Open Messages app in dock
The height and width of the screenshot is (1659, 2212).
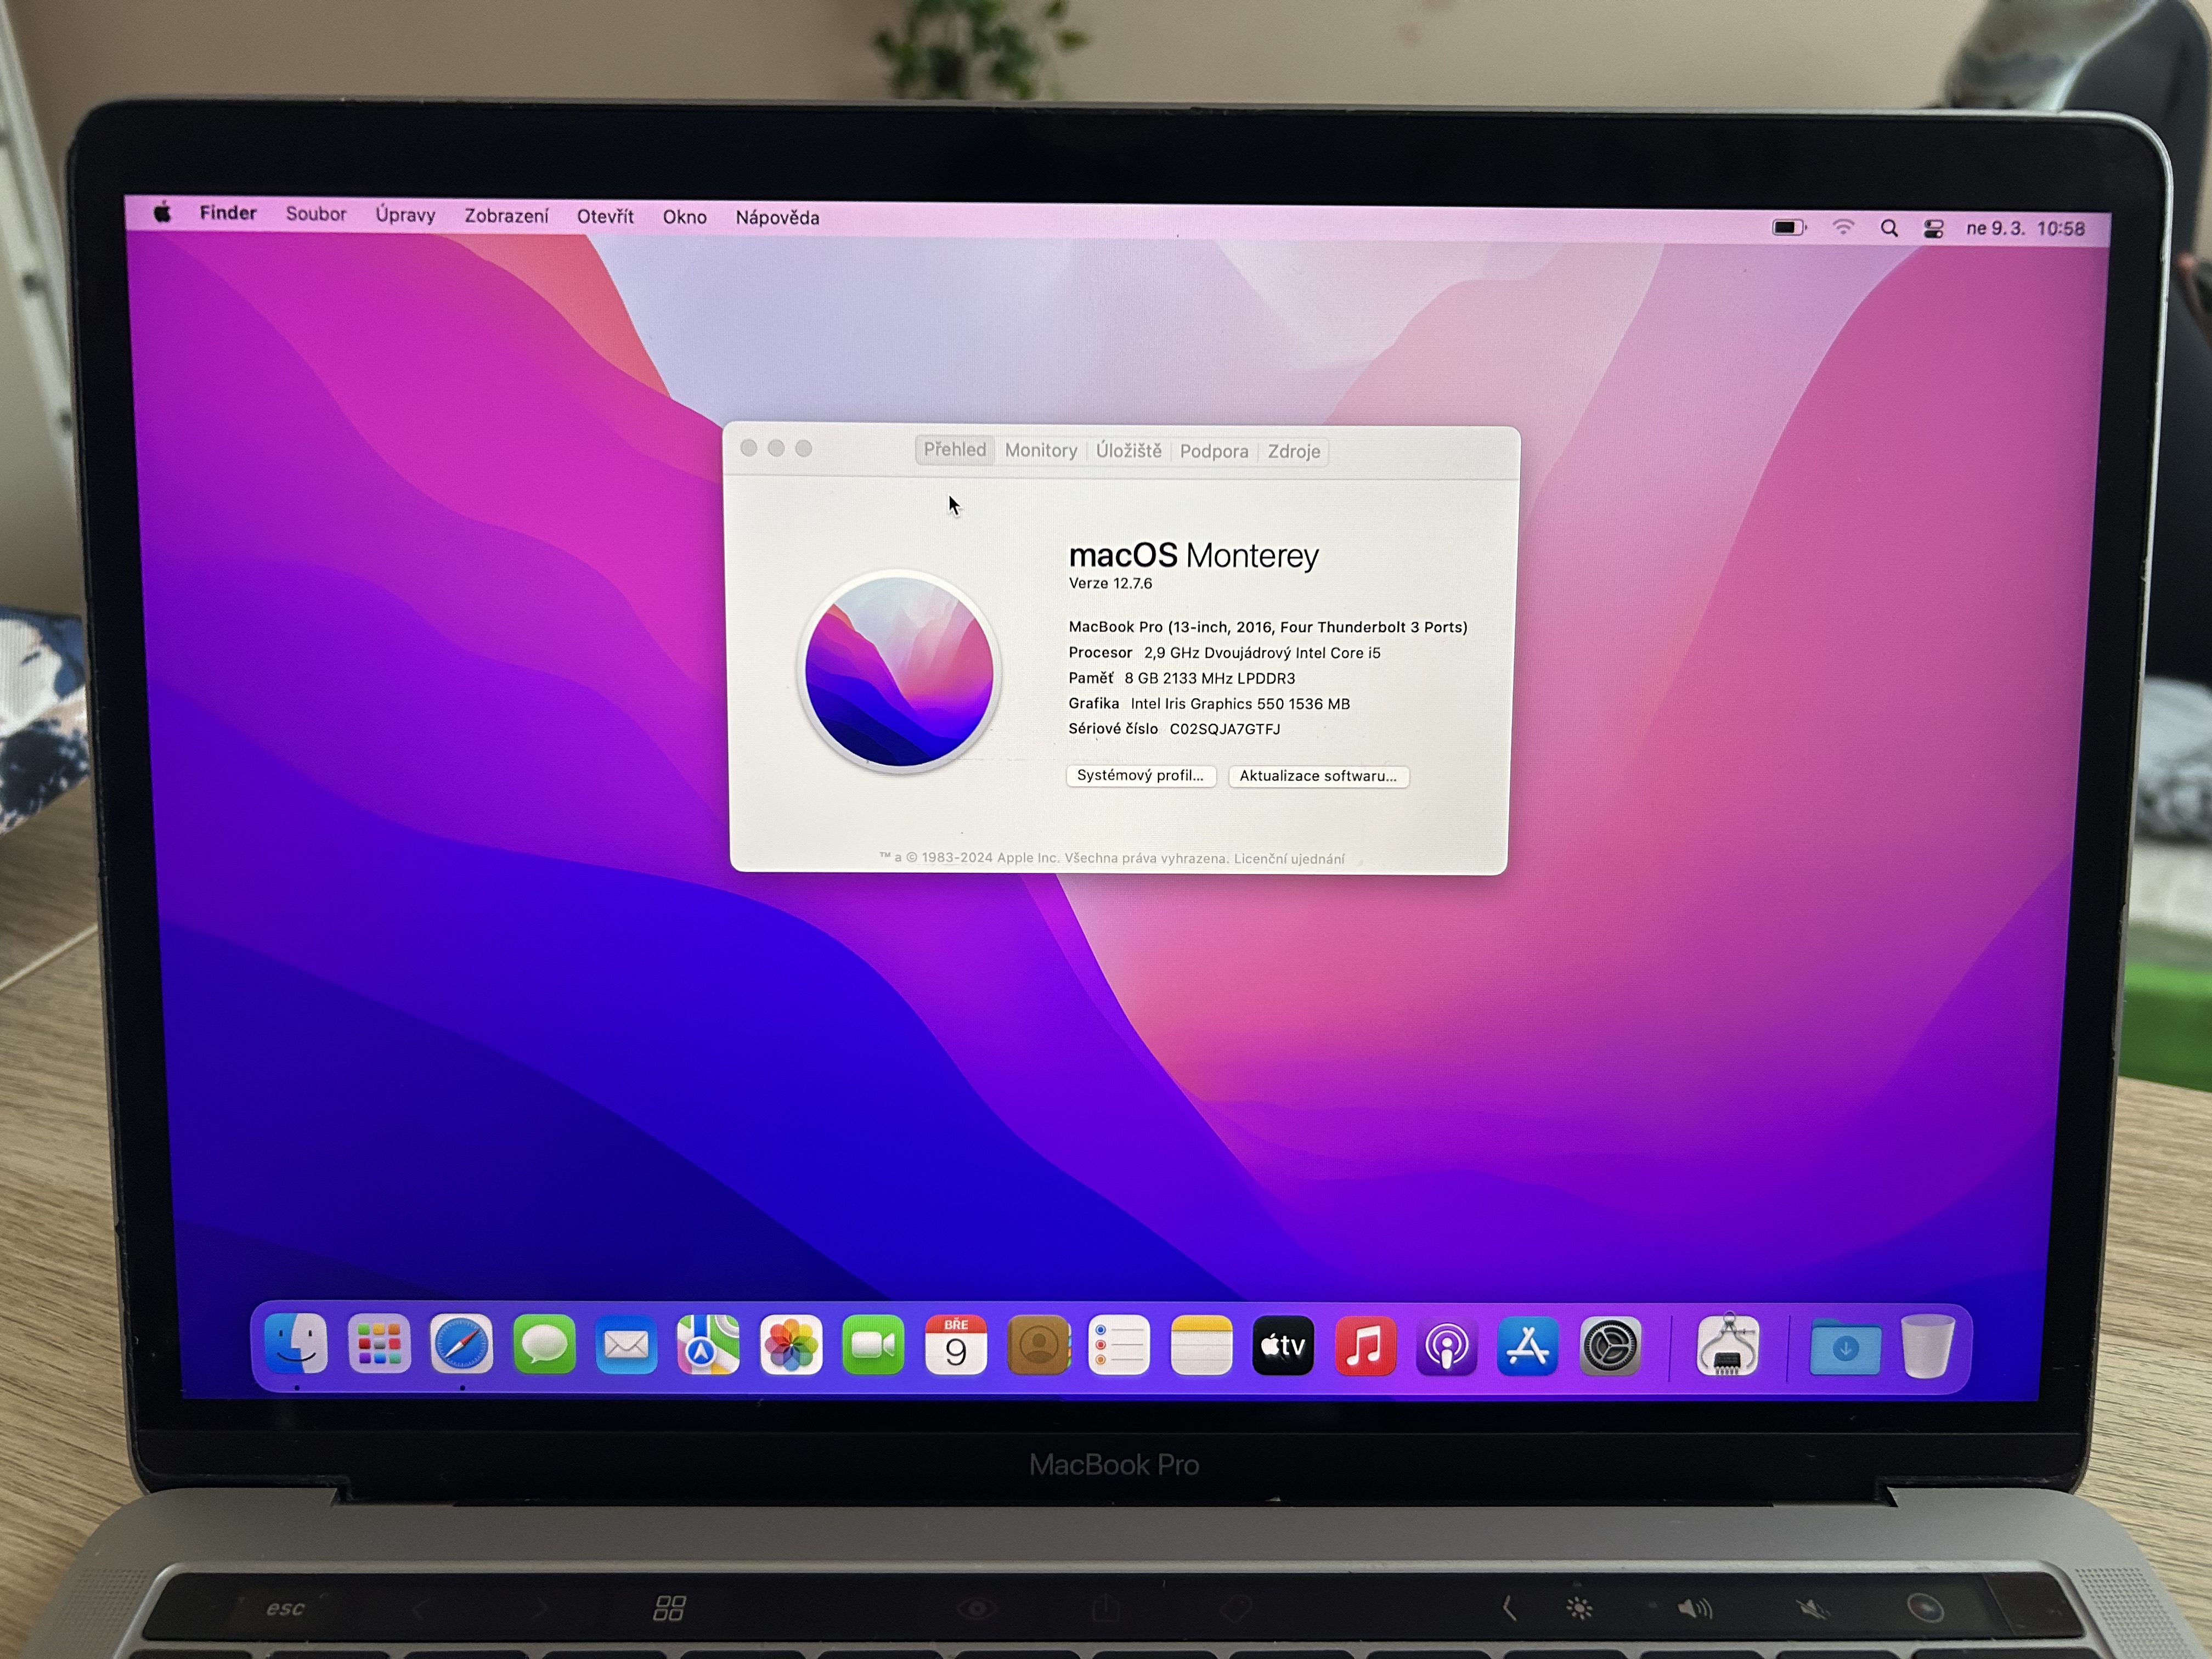coord(544,1346)
